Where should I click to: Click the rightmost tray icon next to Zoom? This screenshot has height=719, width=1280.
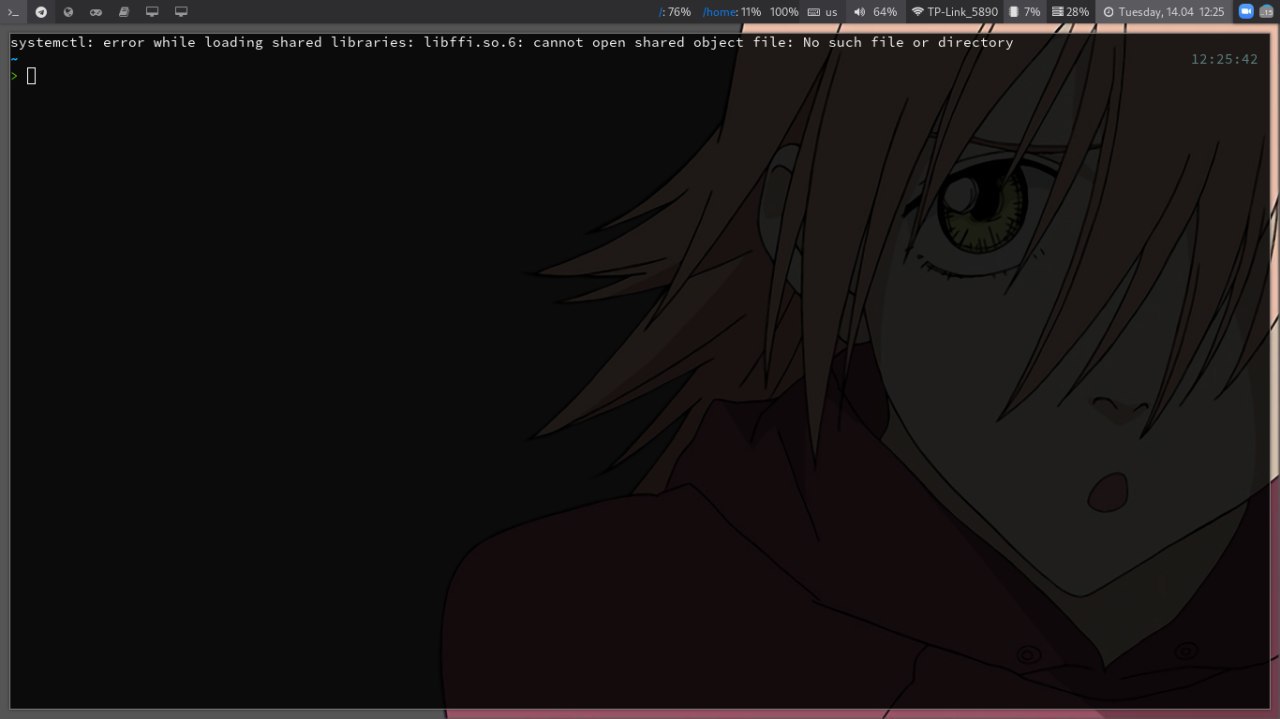(1267, 12)
